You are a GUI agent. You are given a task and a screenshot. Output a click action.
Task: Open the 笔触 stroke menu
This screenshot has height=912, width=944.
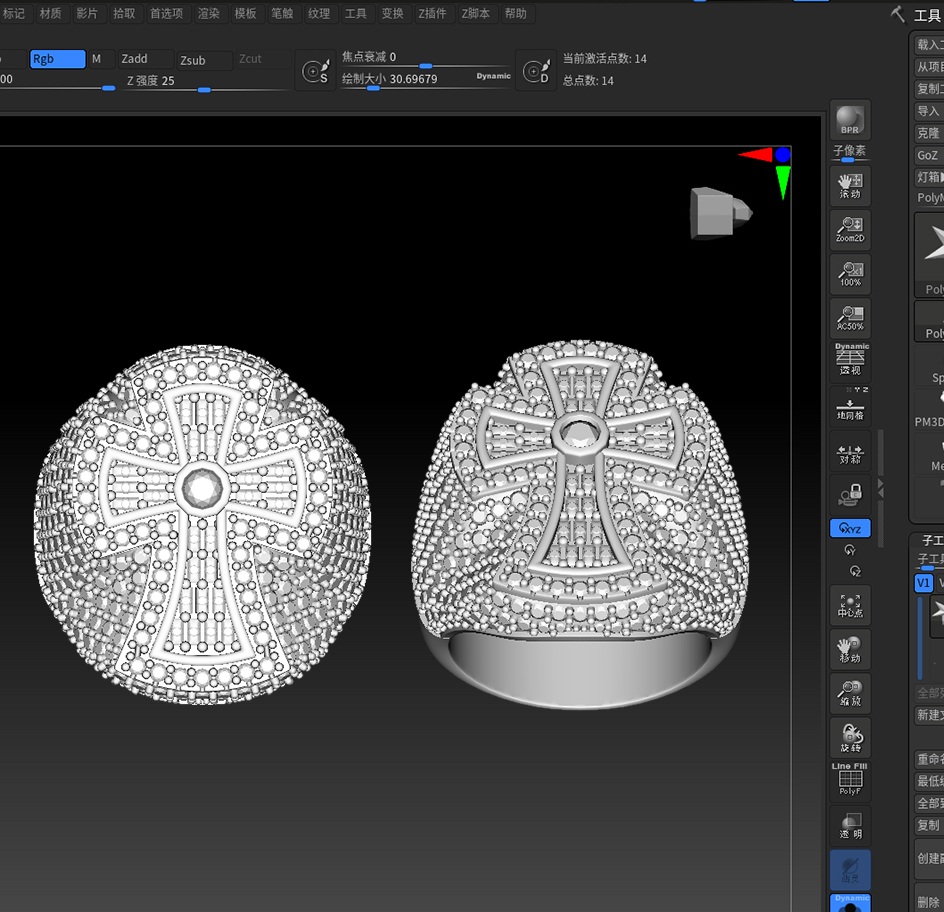pos(282,14)
